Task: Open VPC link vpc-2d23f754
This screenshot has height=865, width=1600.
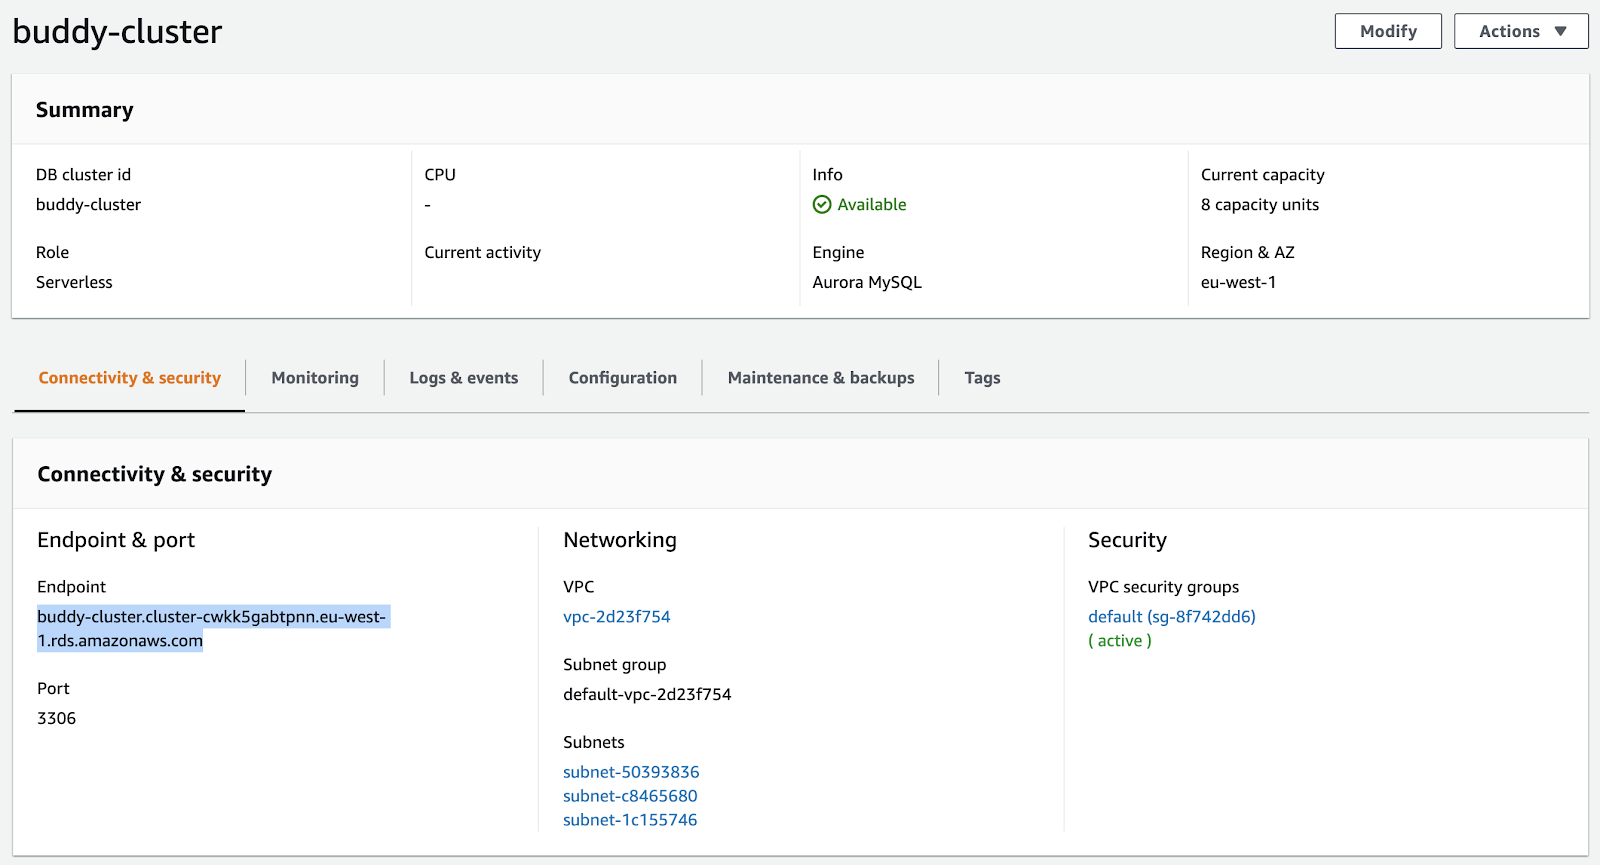Action: pos(617,617)
